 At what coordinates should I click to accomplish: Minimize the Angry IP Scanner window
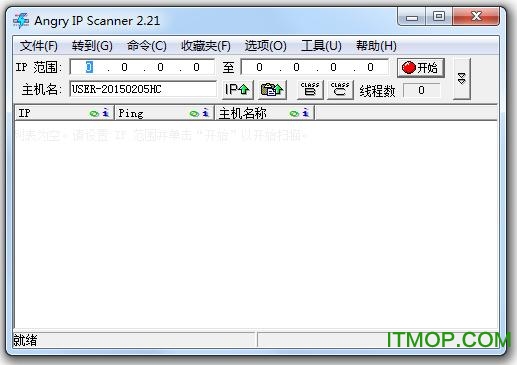point(412,17)
